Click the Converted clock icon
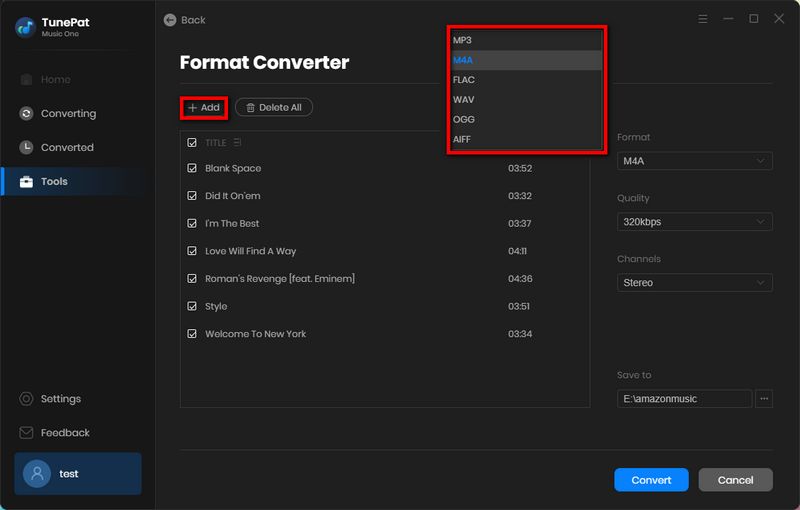The height and width of the screenshot is (510, 800). click(x=26, y=147)
